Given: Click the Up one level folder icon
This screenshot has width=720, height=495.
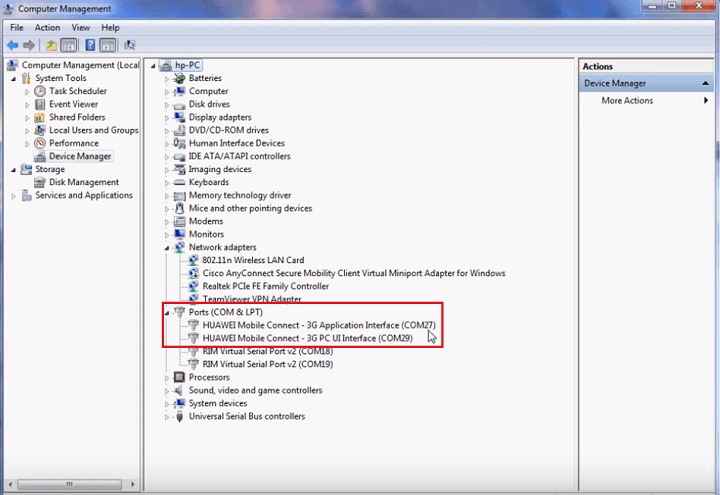Looking at the screenshot, I should (51, 45).
